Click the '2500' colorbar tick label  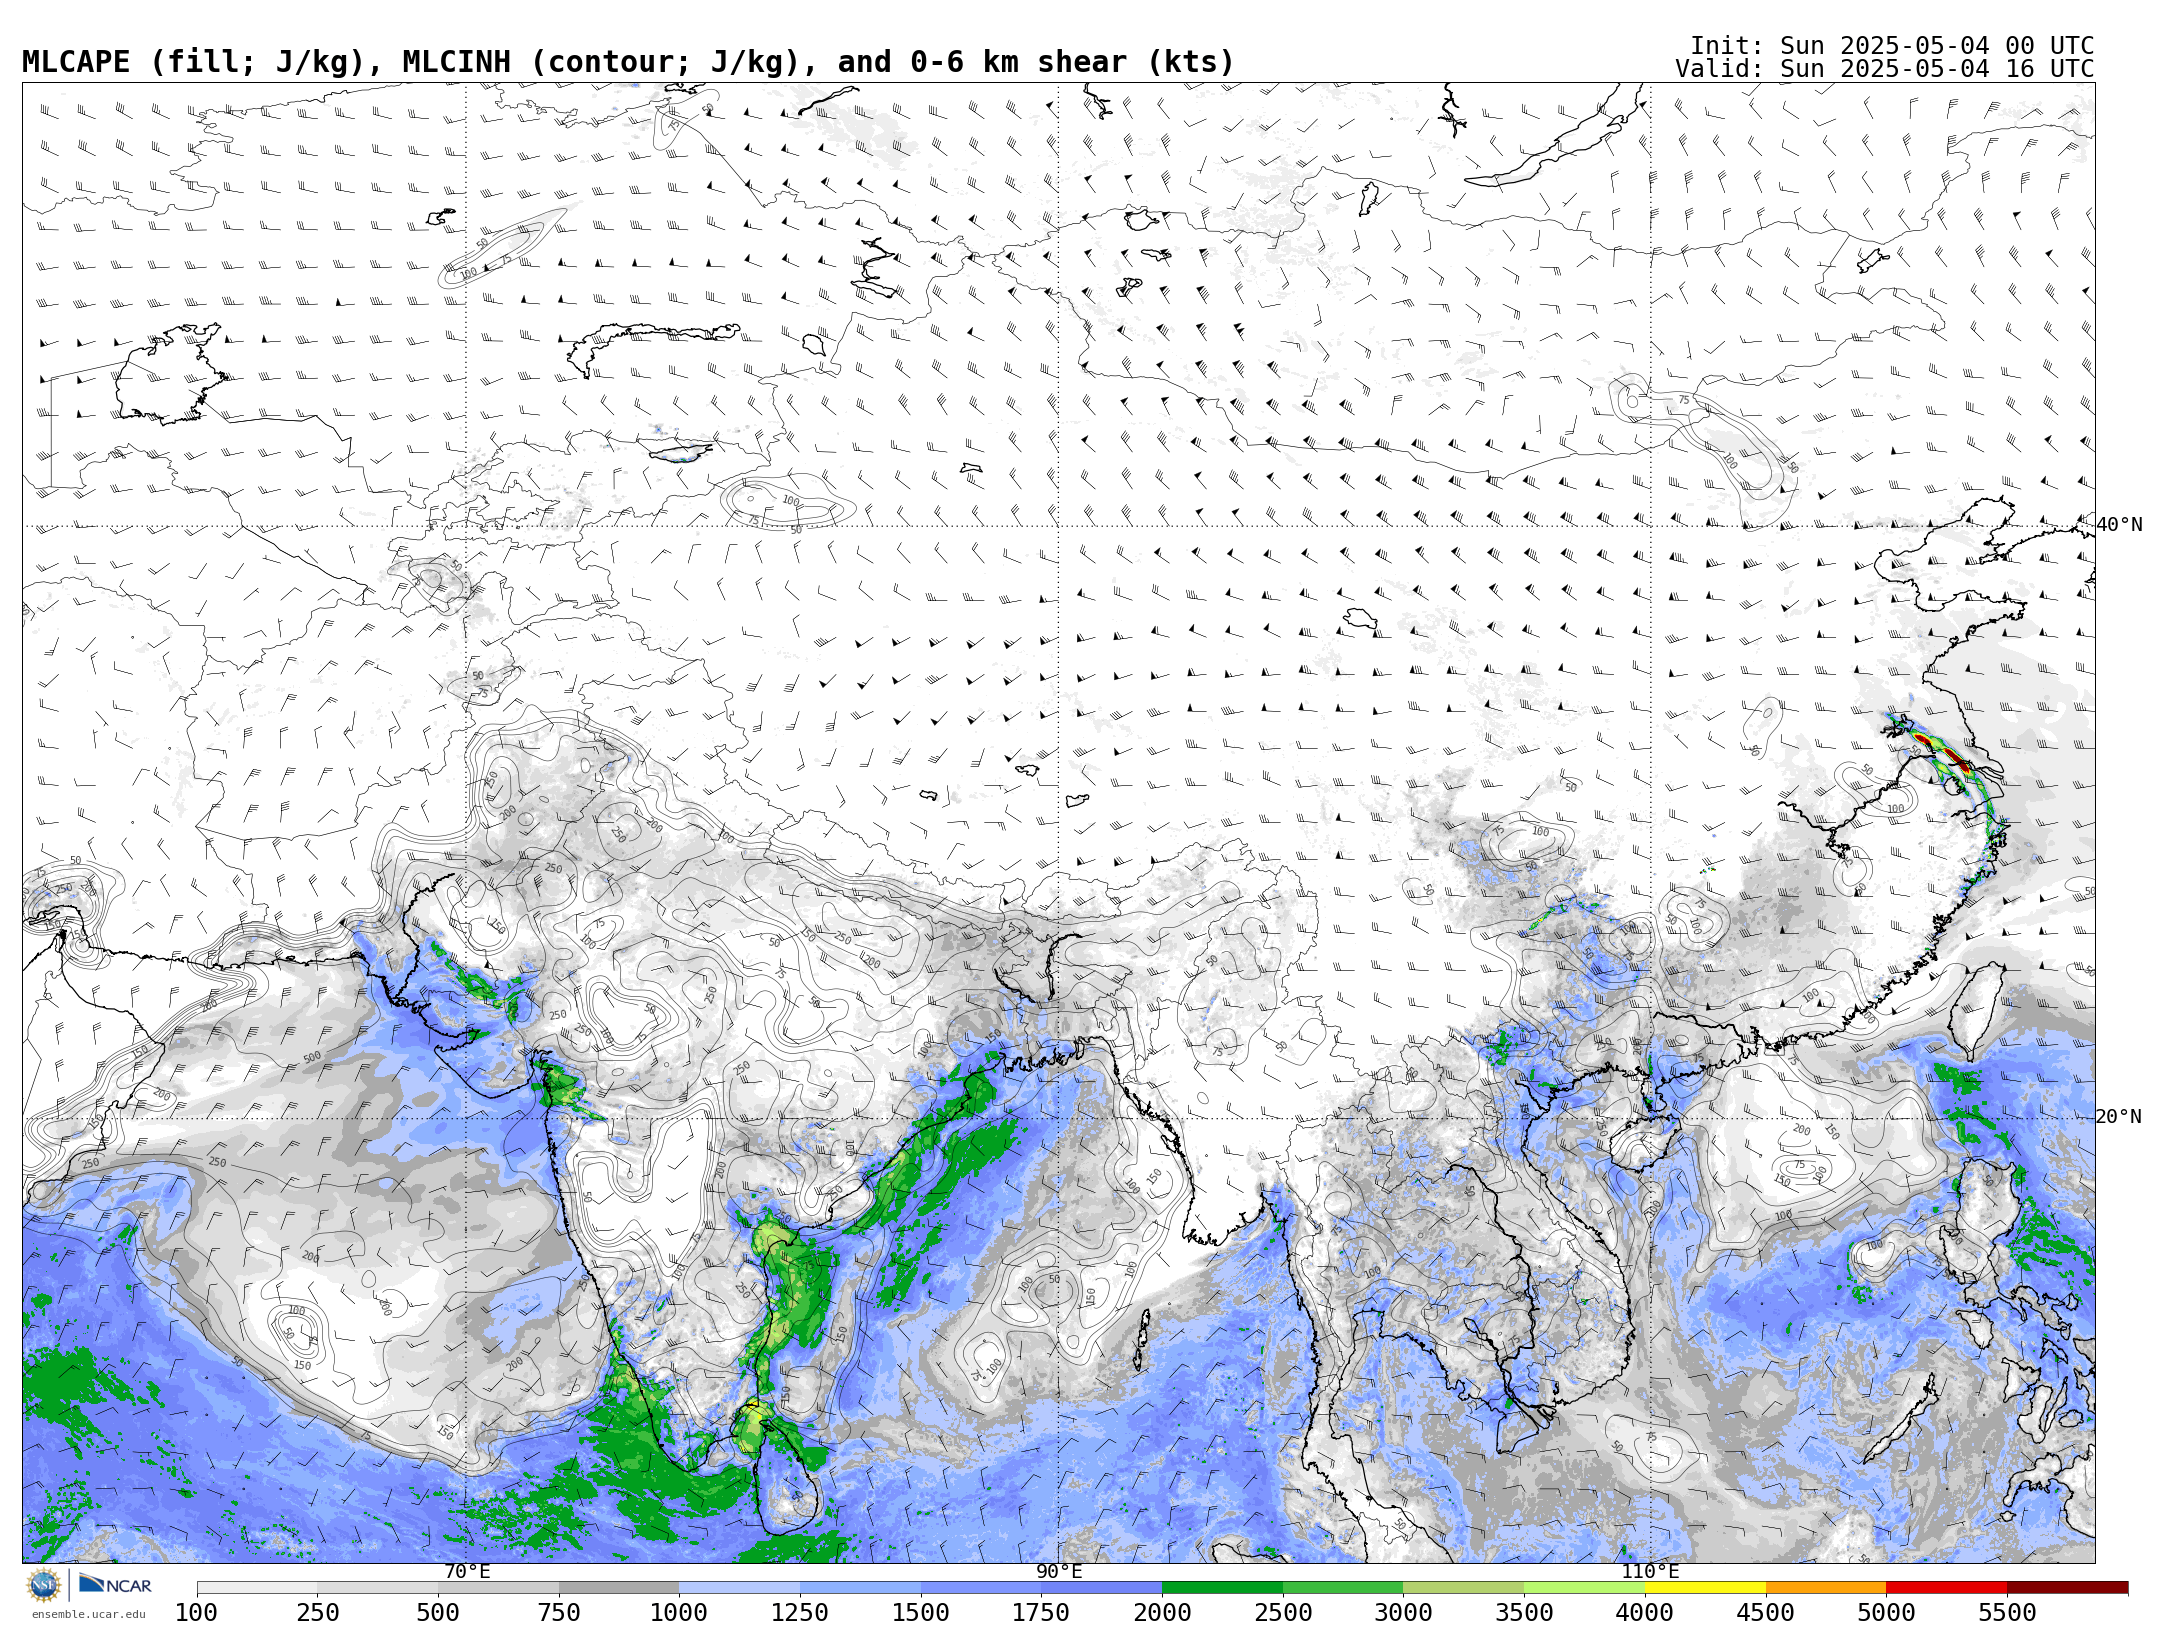pyautogui.click(x=1283, y=1612)
